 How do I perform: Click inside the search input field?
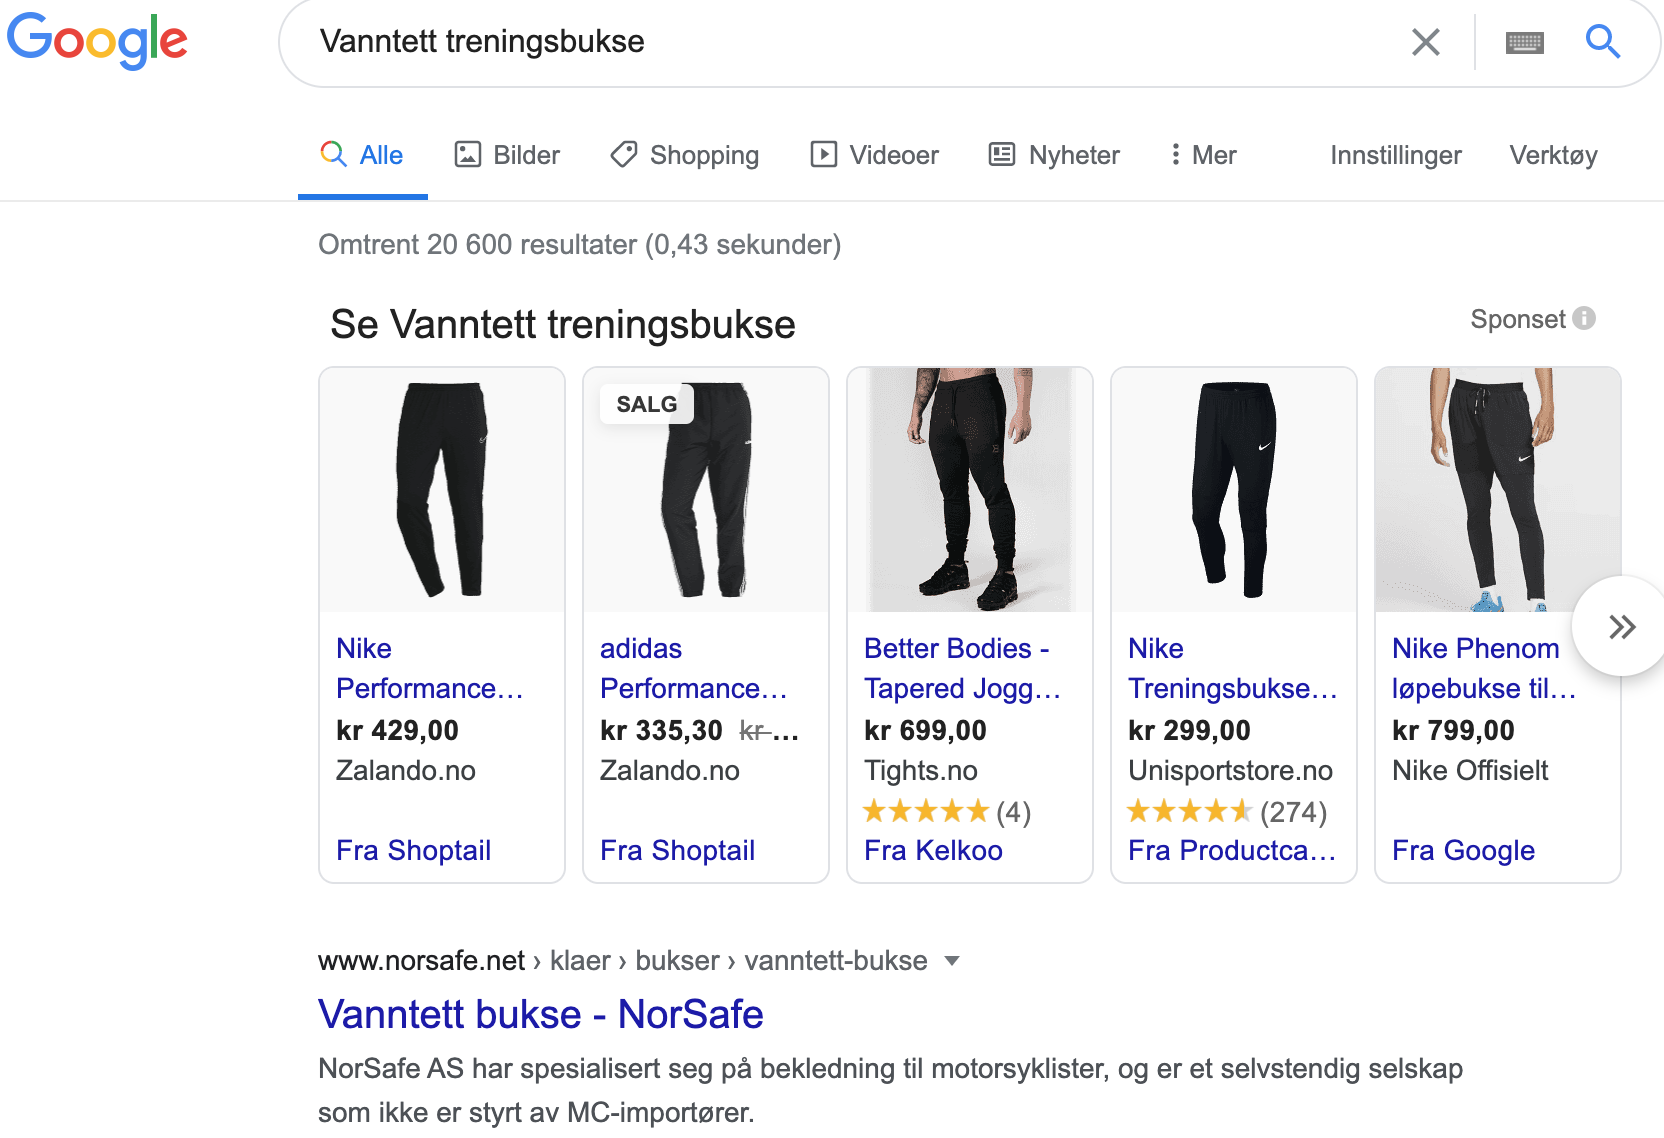(x=850, y=42)
